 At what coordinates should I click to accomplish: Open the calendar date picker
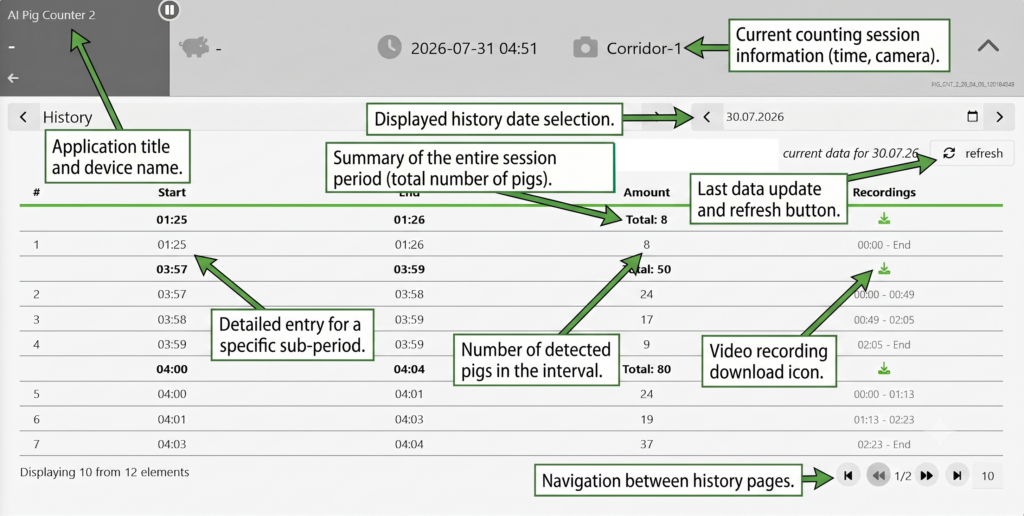(x=972, y=117)
